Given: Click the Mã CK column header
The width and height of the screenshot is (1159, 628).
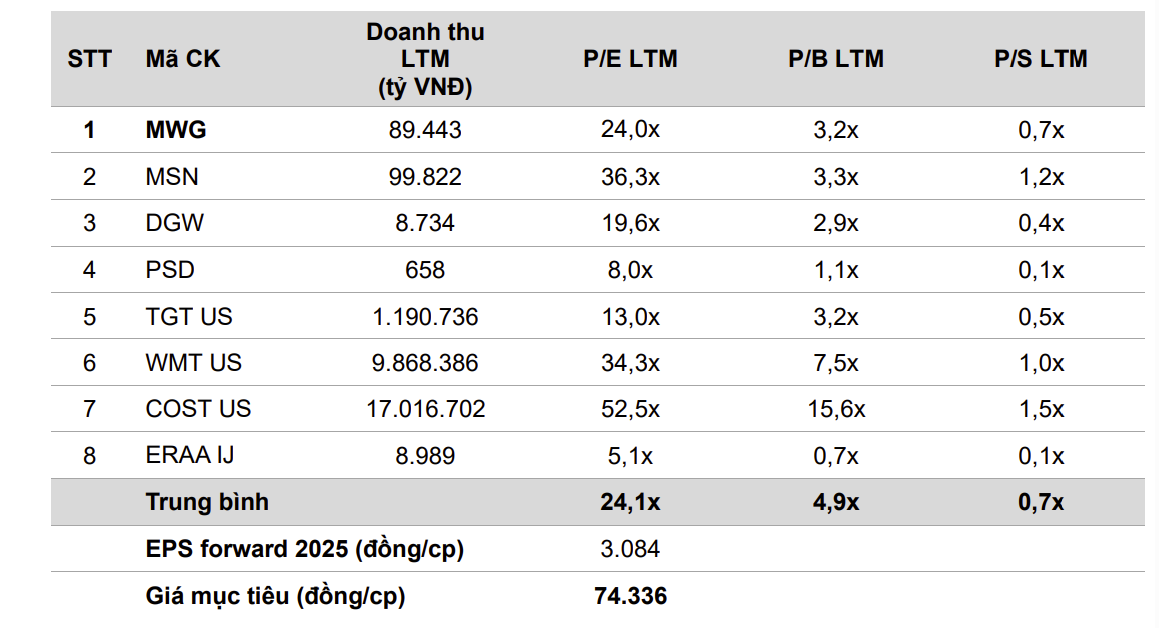Looking at the screenshot, I should click(183, 59).
